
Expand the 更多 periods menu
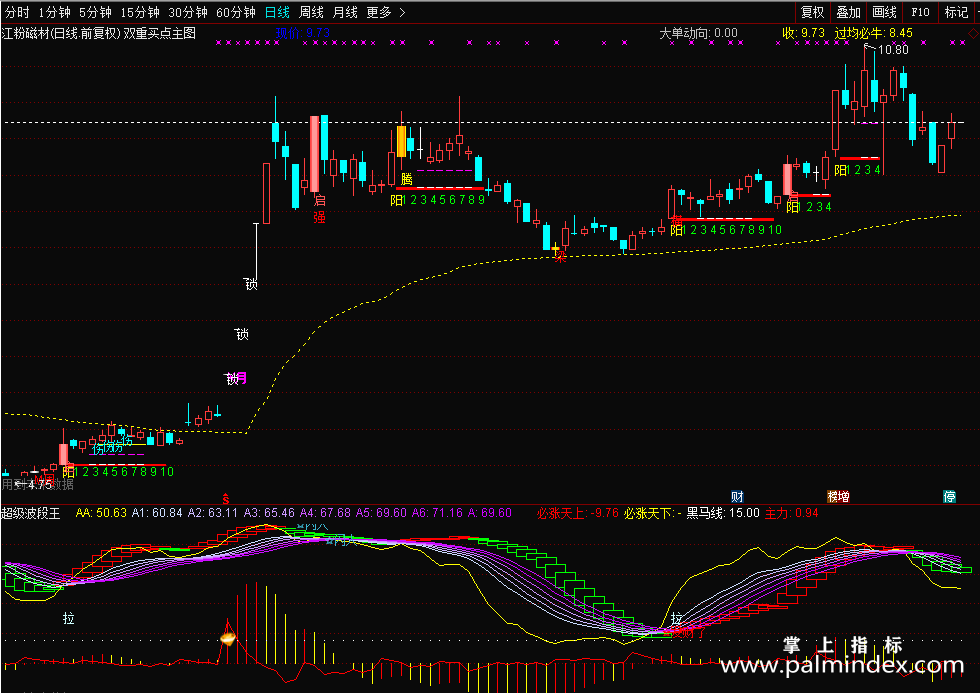(x=385, y=12)
